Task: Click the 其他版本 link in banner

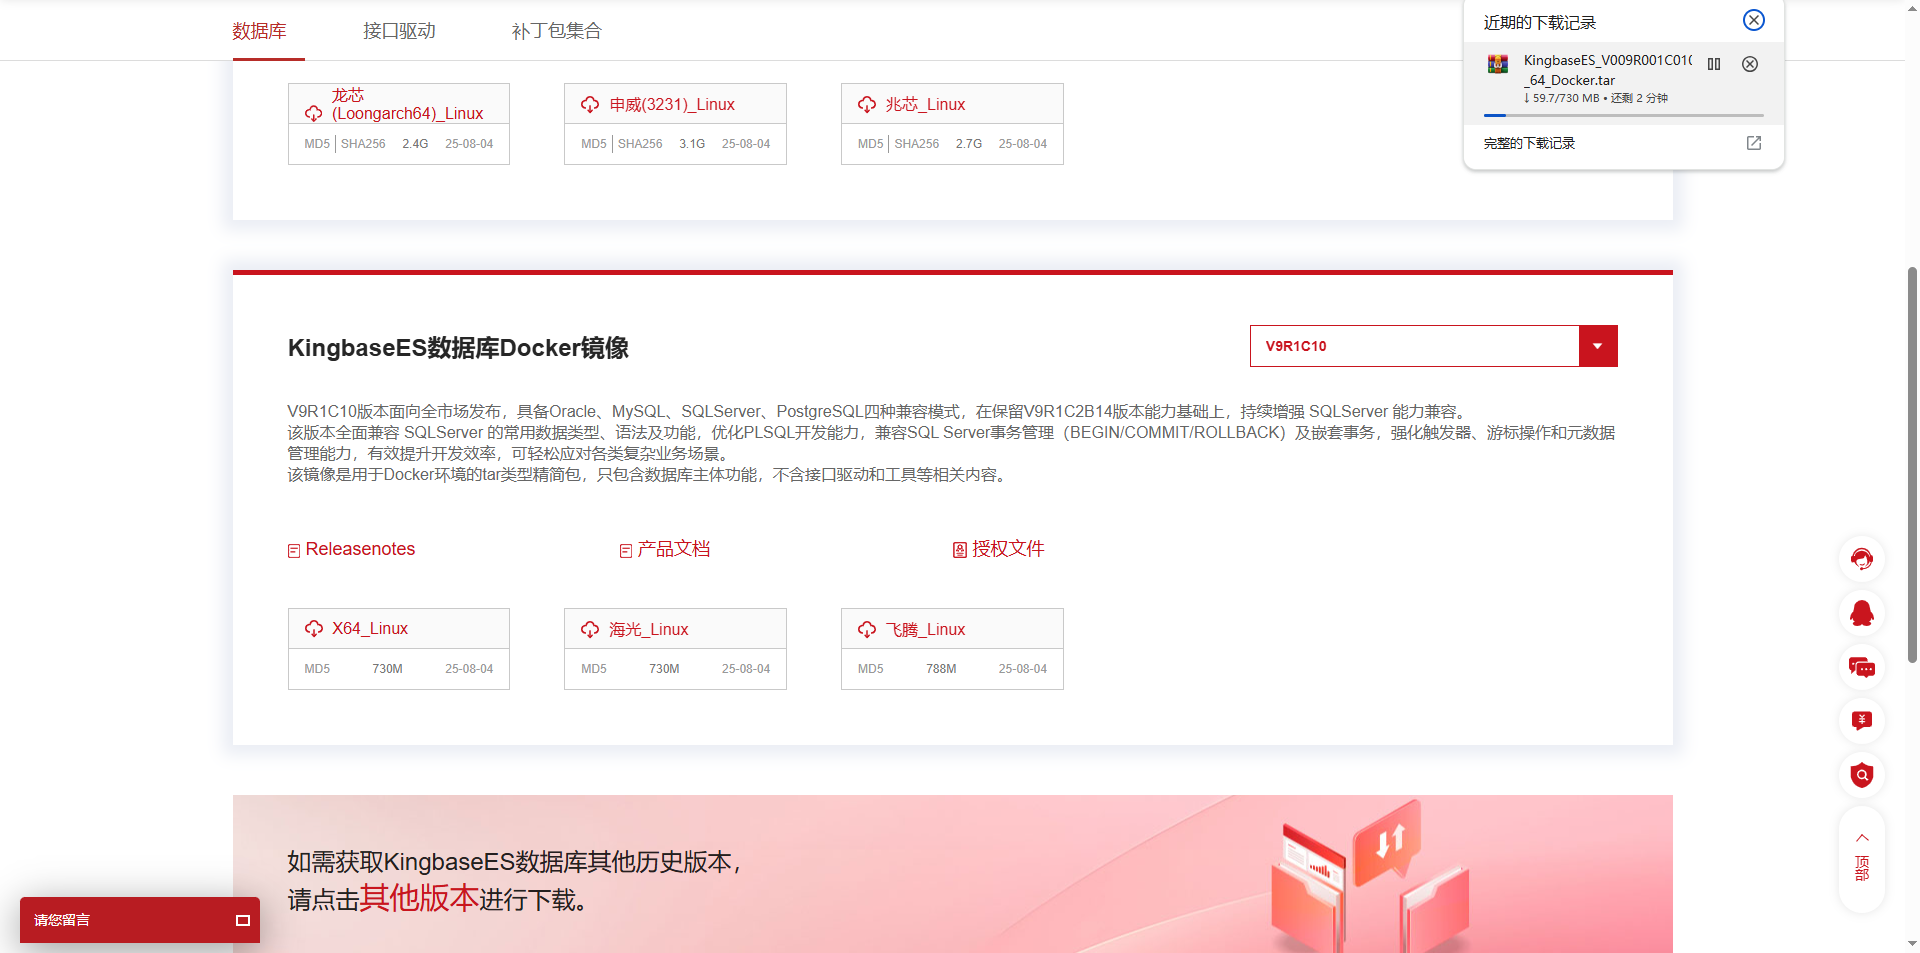Action: pyautogui.click(x=419, y=898)
